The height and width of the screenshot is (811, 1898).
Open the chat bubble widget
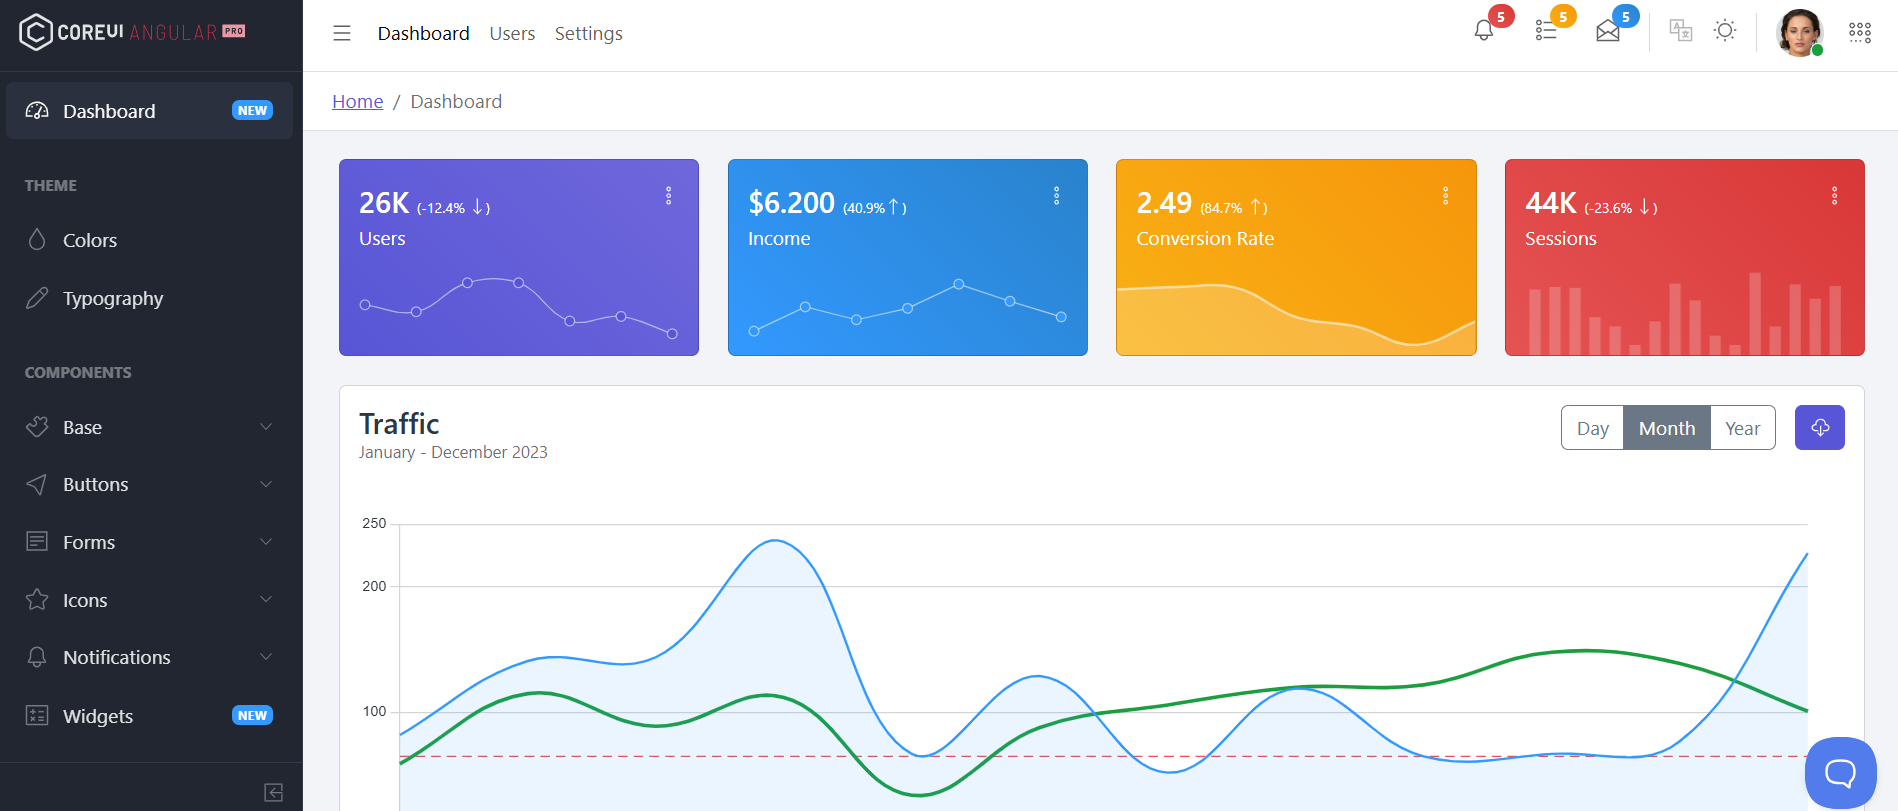1840,772
